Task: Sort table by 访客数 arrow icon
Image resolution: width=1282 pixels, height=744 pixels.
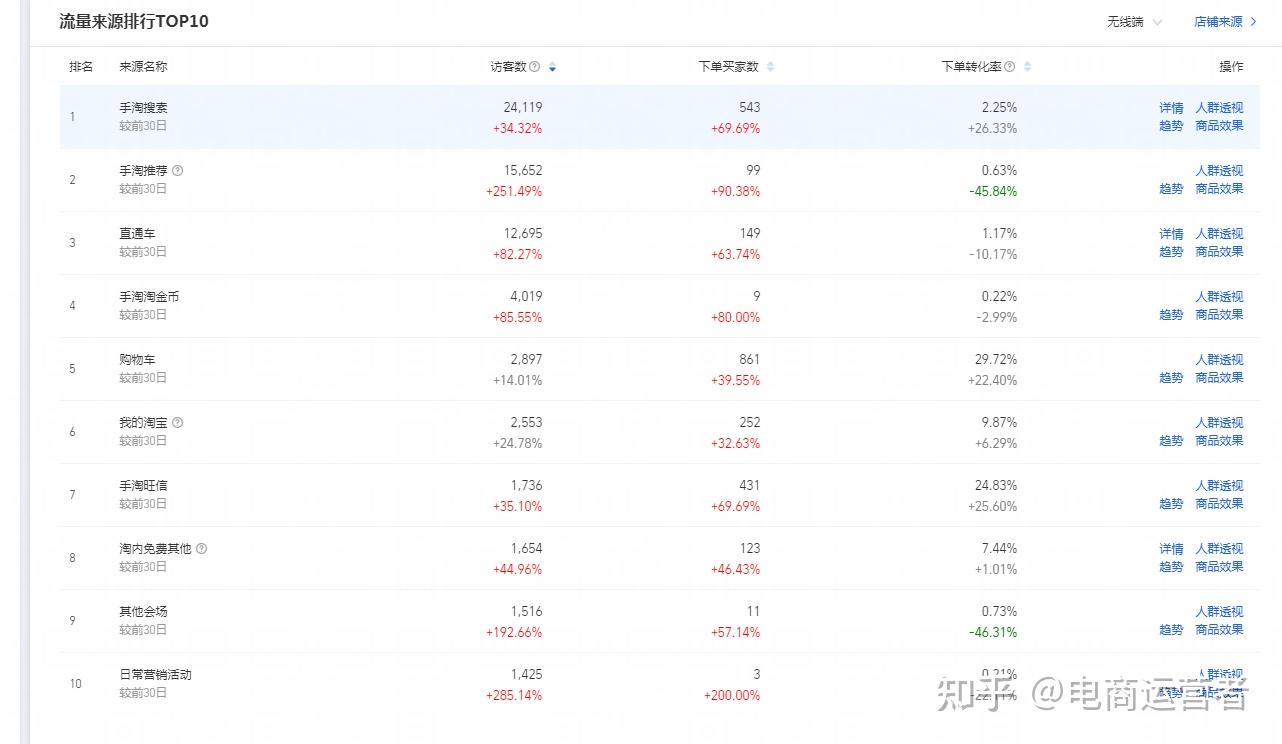Action: coord(552,67)
